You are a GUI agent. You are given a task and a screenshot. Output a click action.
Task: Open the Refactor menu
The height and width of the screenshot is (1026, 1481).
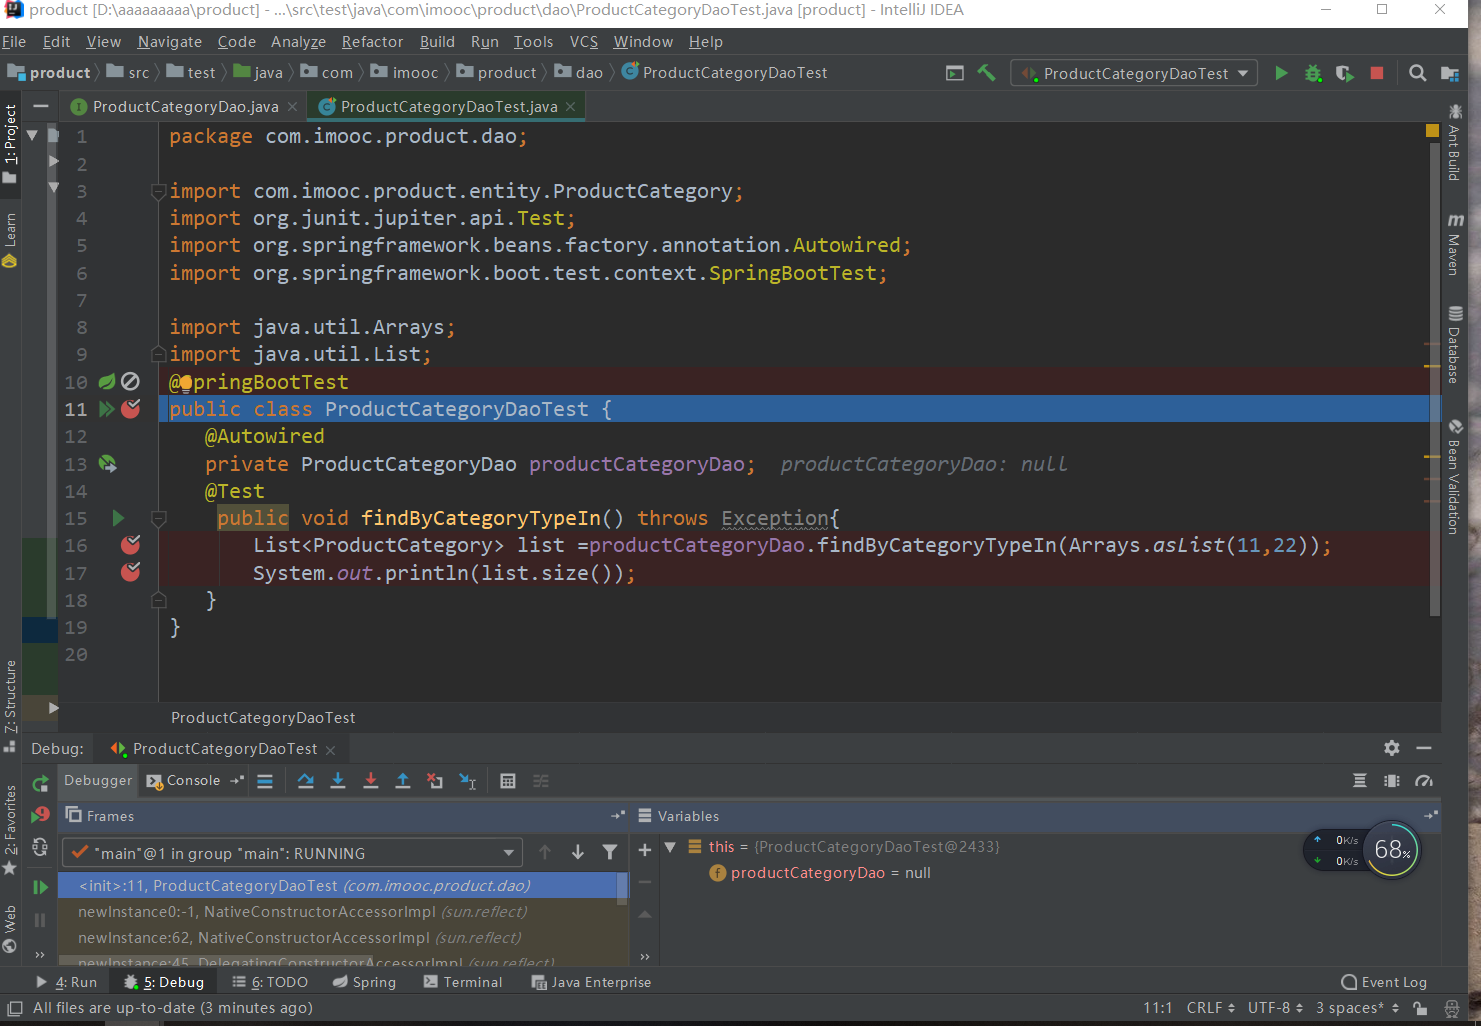[372, 42]
